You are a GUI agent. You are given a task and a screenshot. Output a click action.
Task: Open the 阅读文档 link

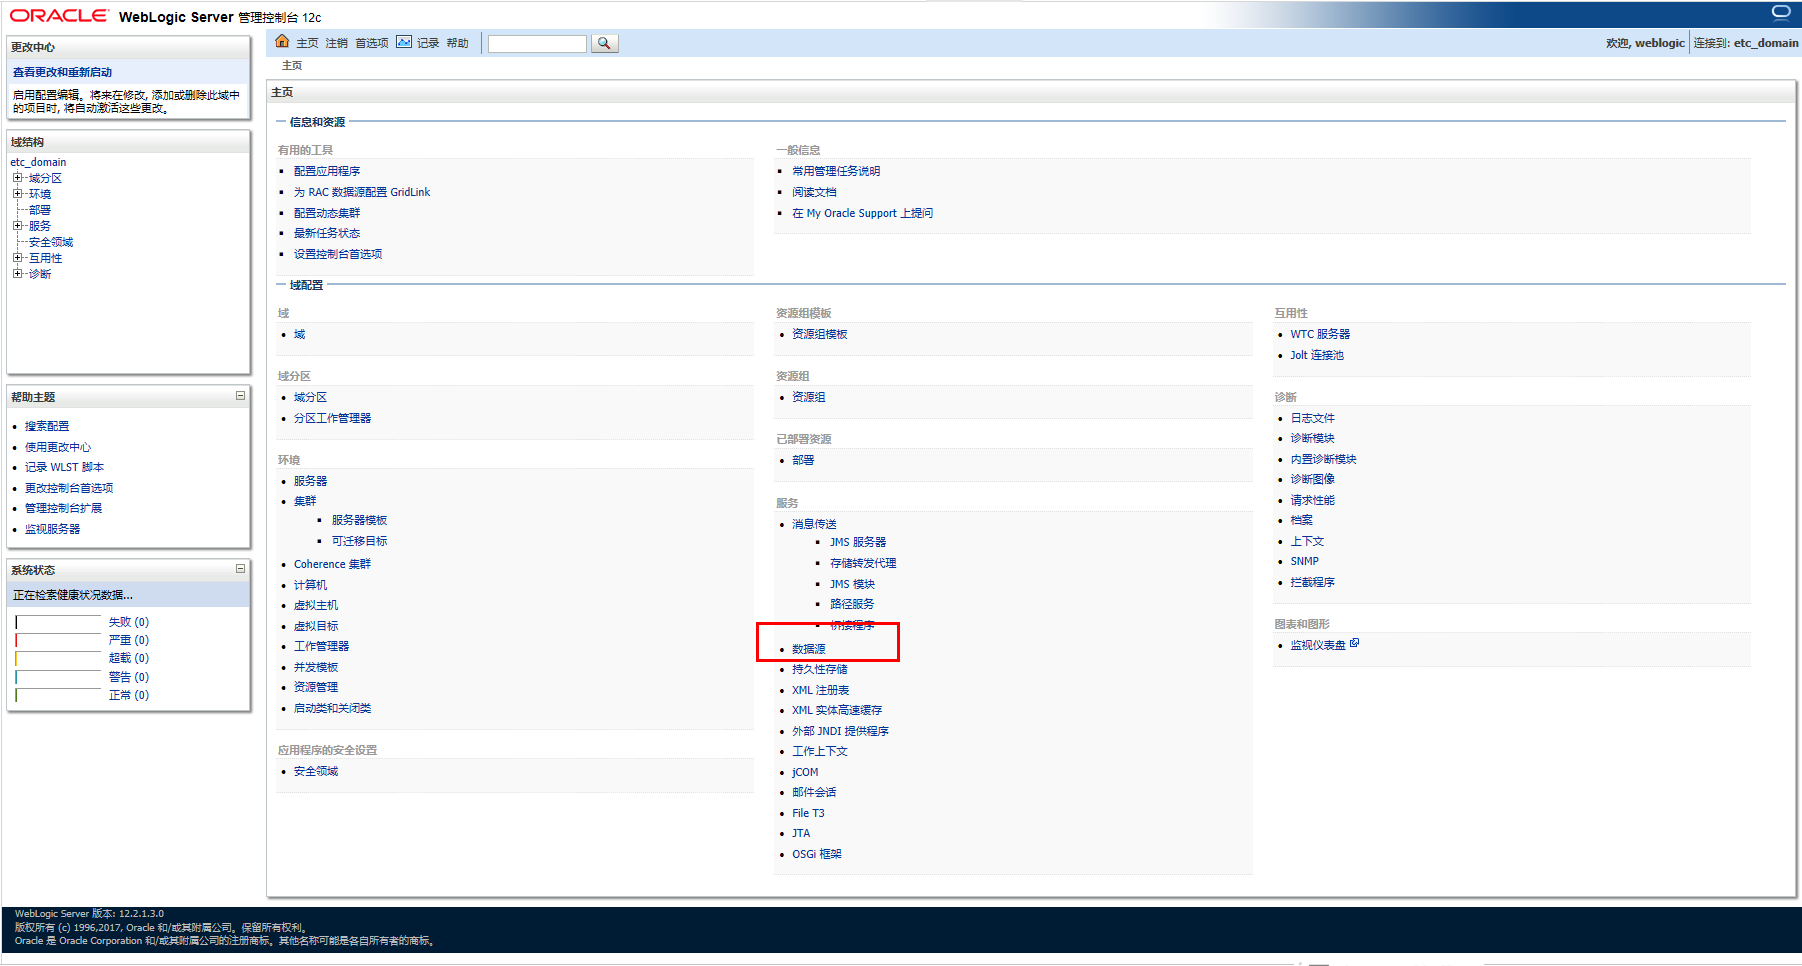[x=814, y=192]
